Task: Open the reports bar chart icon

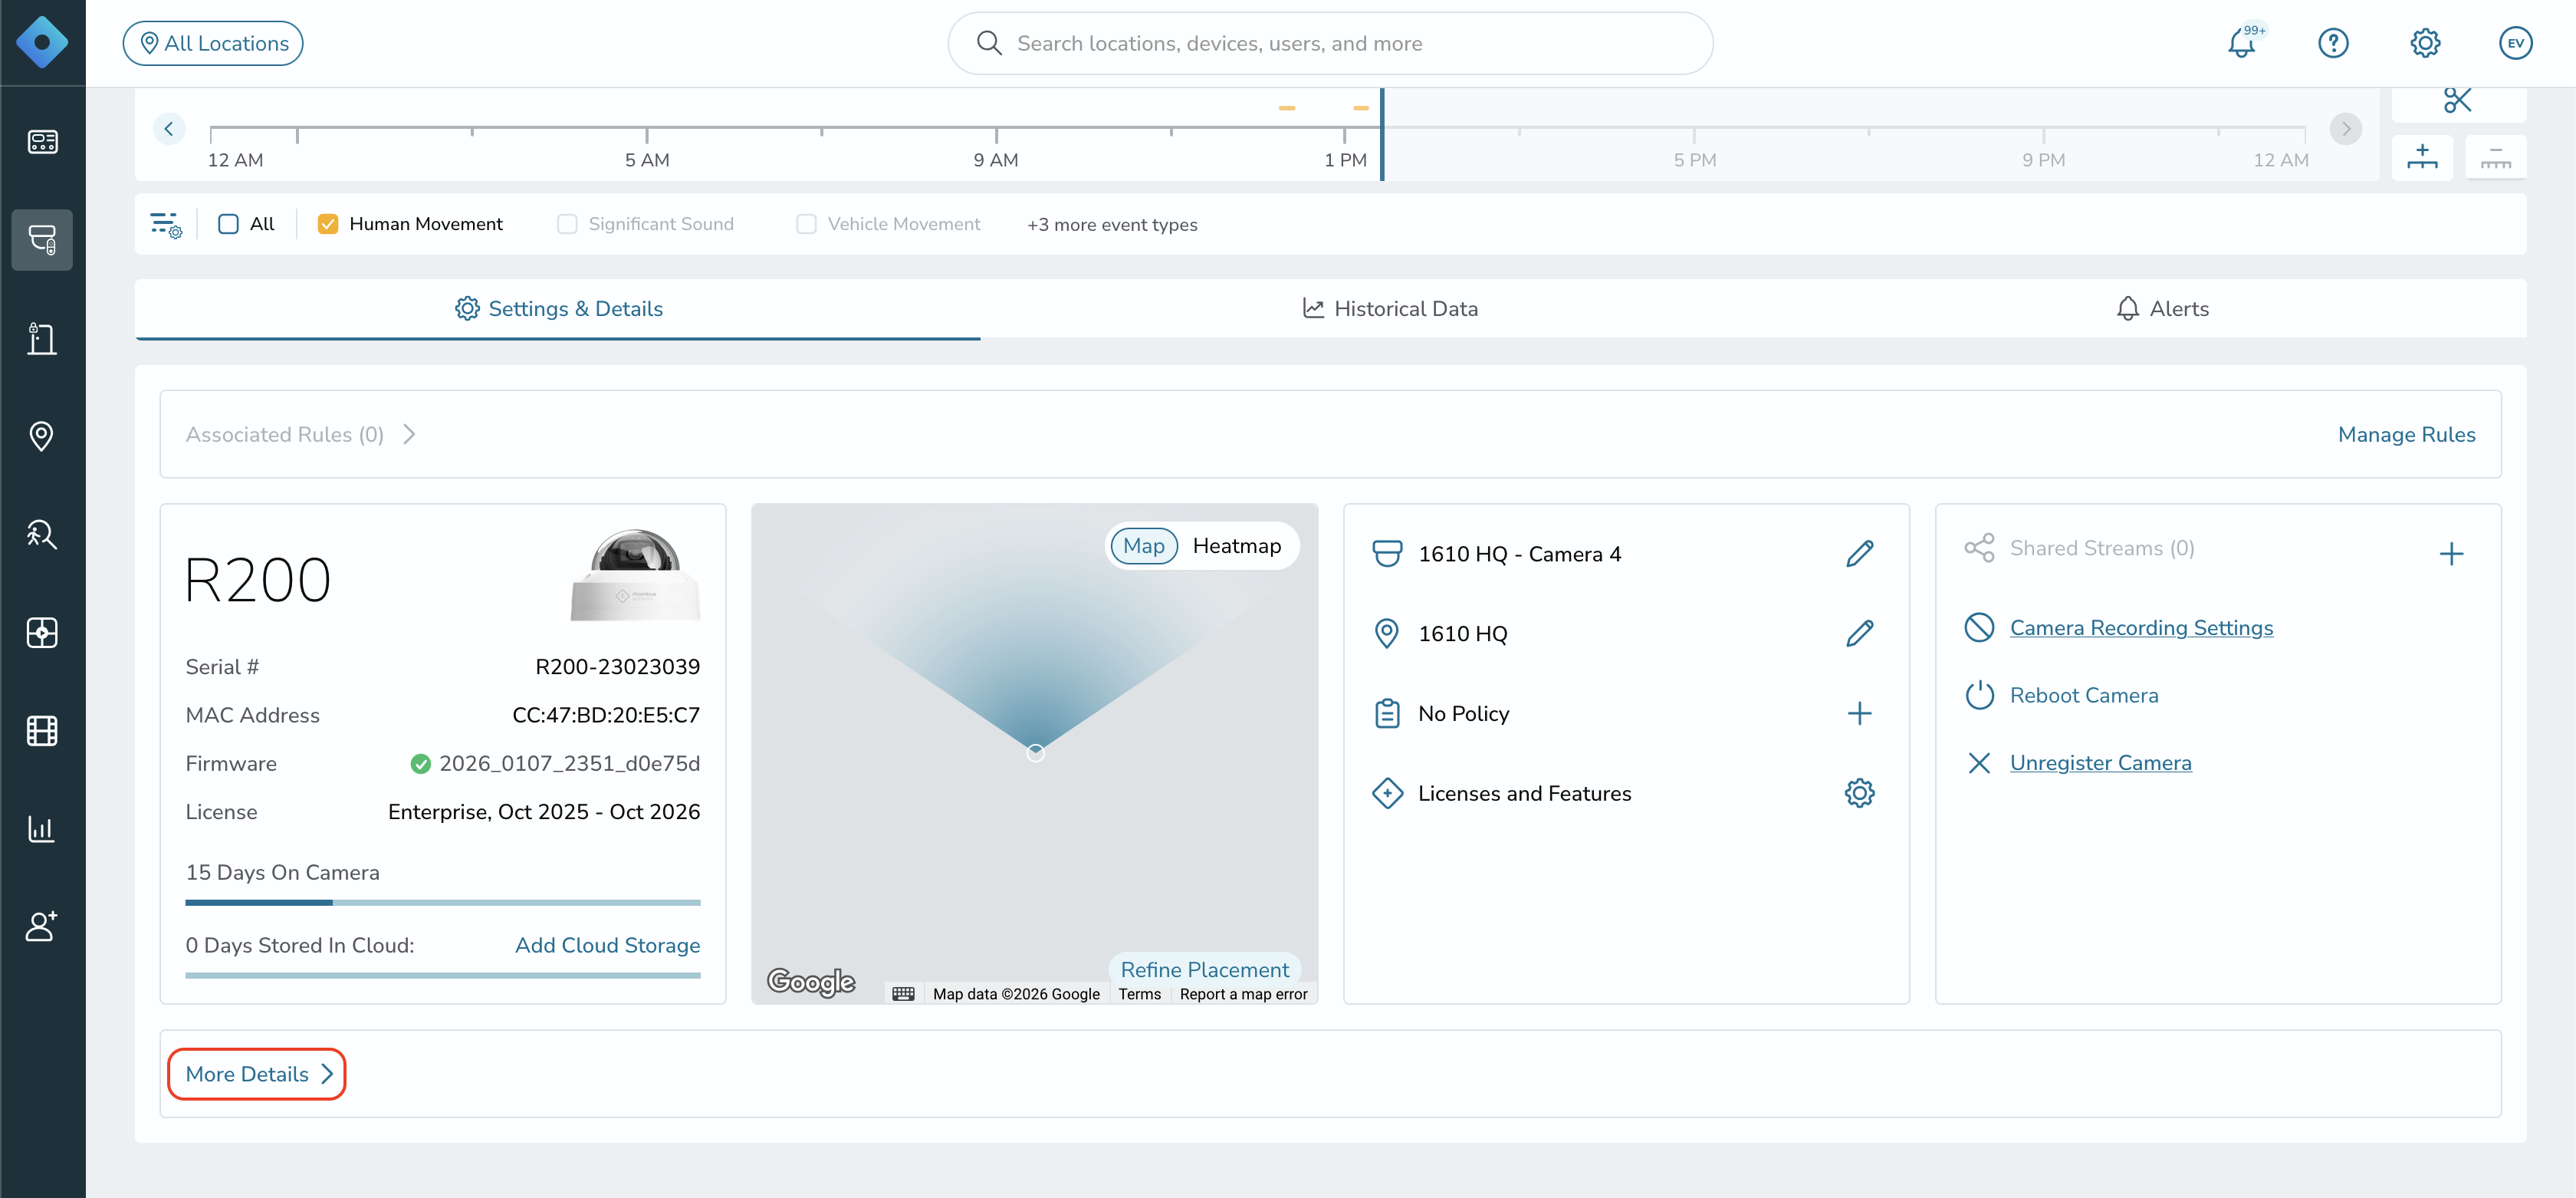Action: click(42, 829)
